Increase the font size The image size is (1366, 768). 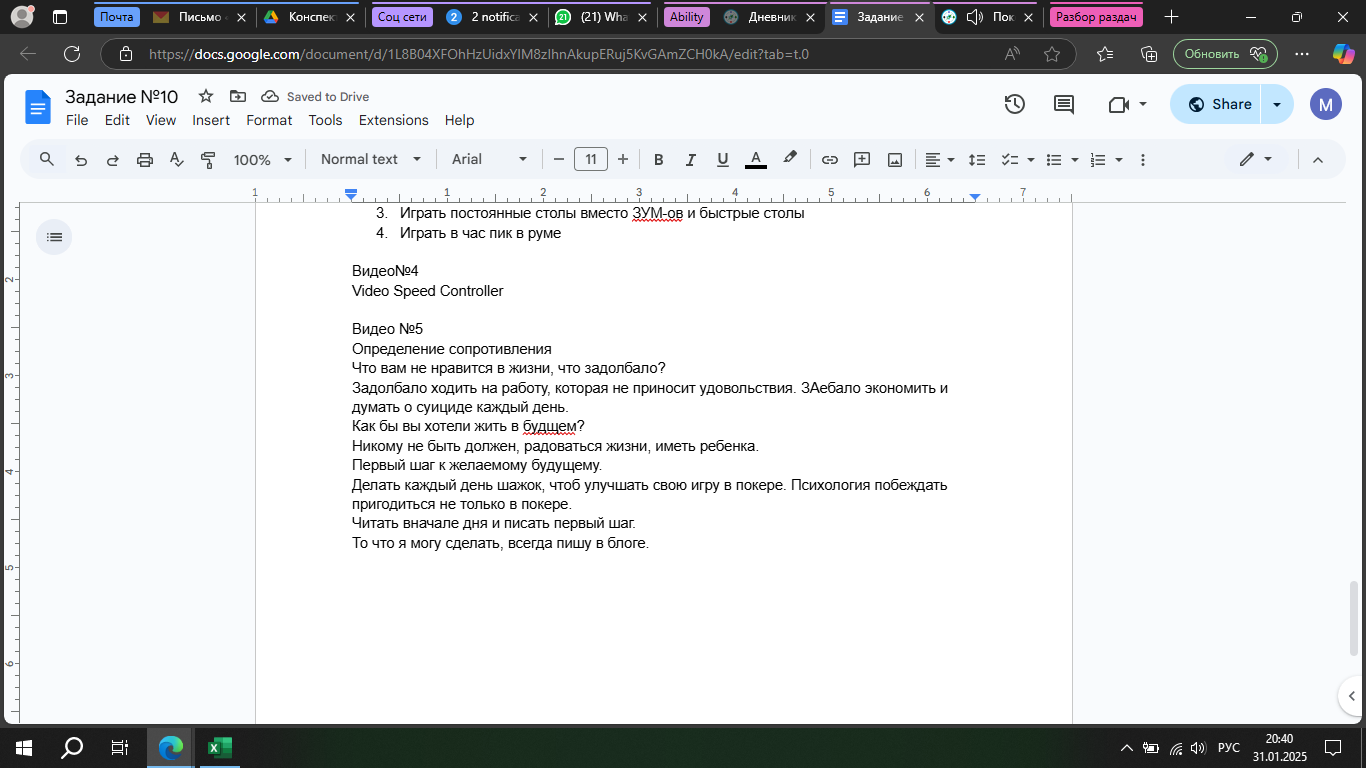click(623, 159)
